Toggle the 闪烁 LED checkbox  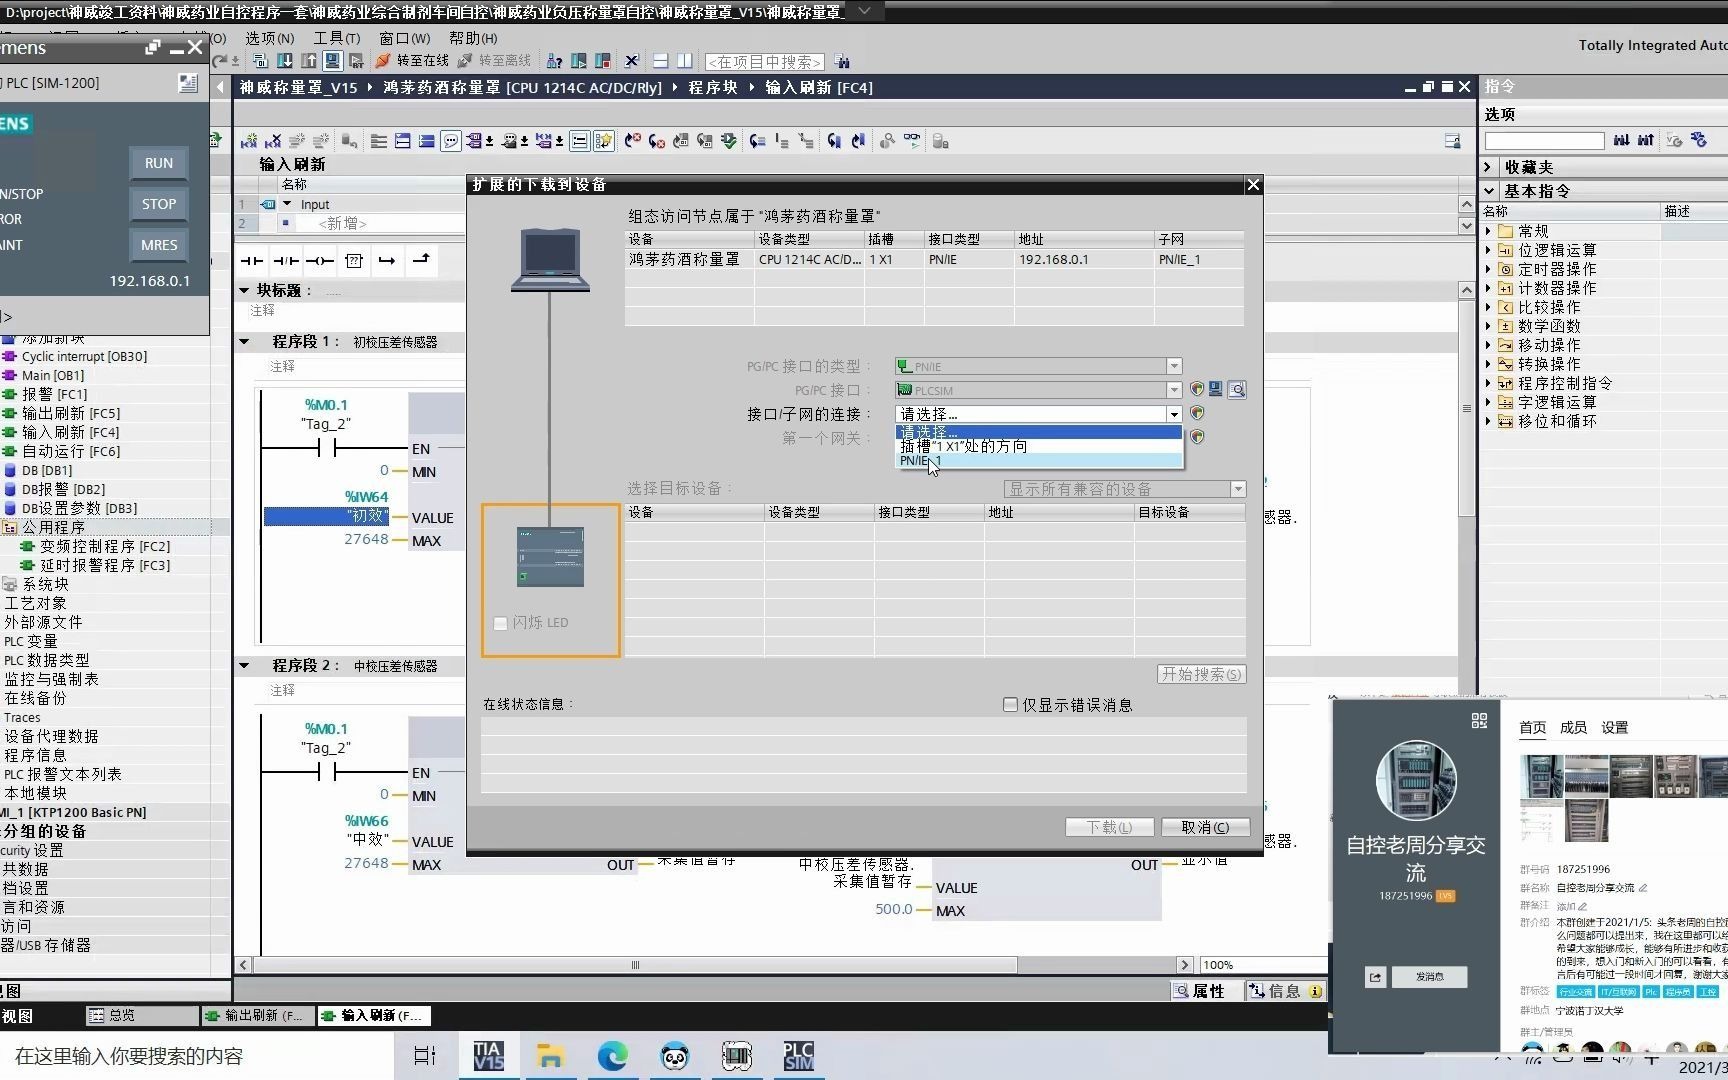tap(501, 623)
